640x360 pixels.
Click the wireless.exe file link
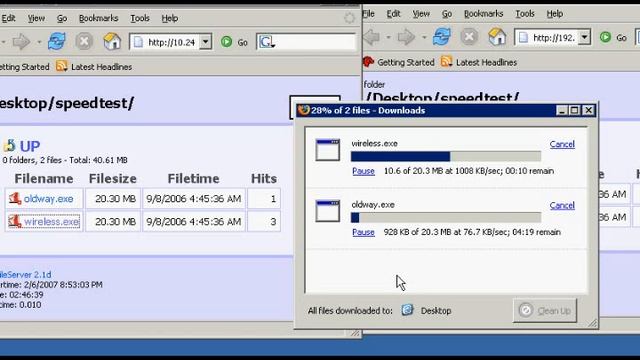[x=51, y=222]
